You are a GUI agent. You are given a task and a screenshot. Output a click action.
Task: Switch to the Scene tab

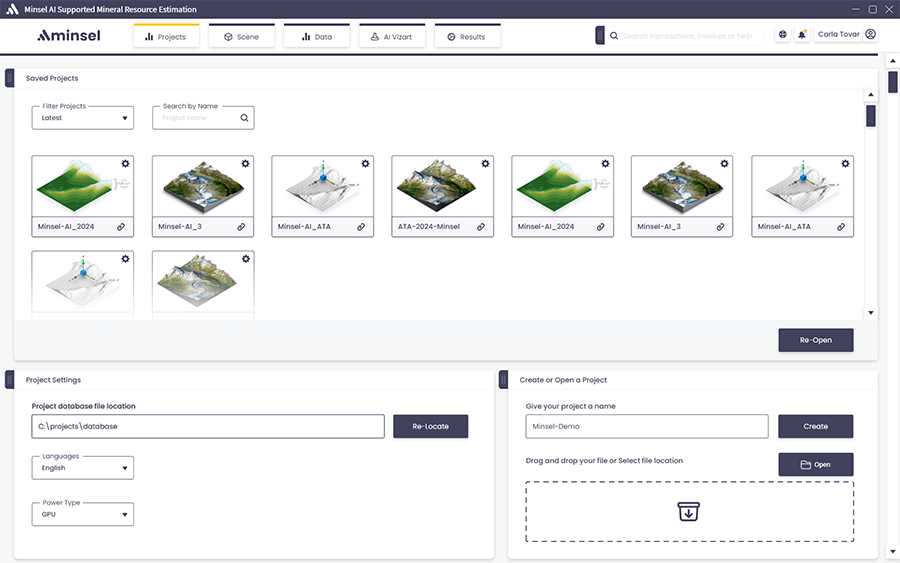click(x=241, y=37)
